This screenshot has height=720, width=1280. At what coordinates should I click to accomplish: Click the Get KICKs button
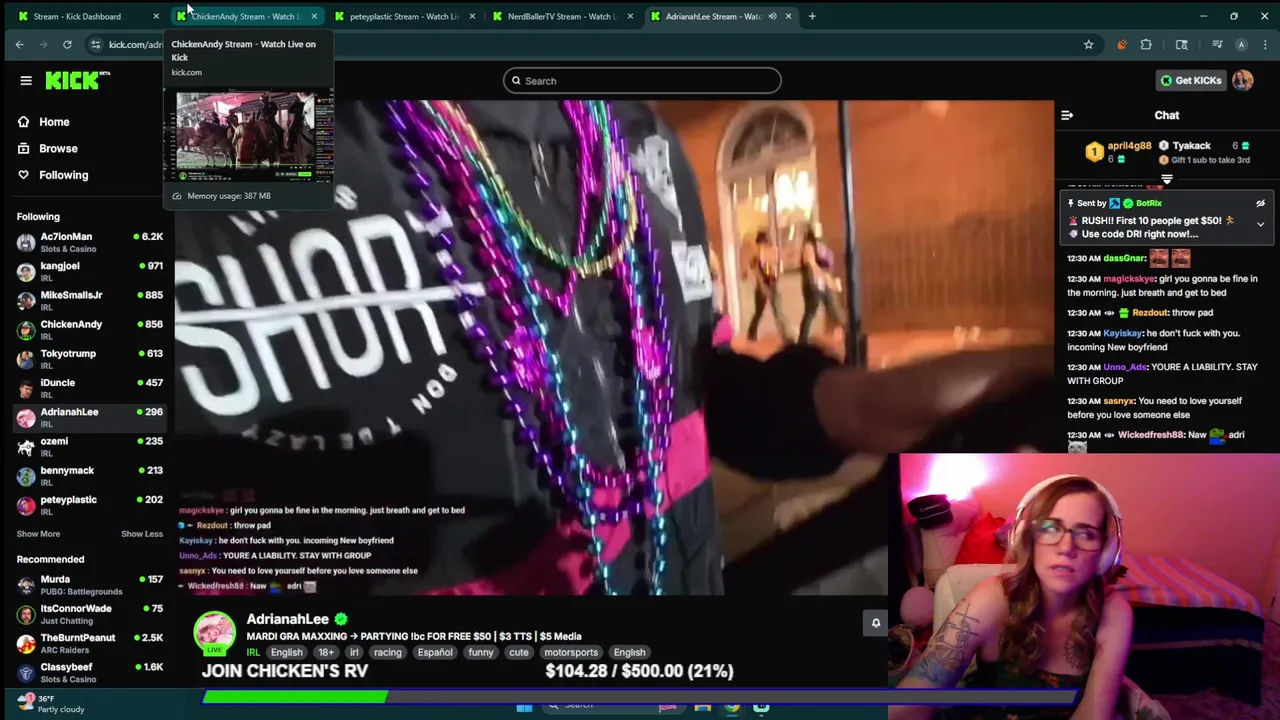pos(1190,81)
